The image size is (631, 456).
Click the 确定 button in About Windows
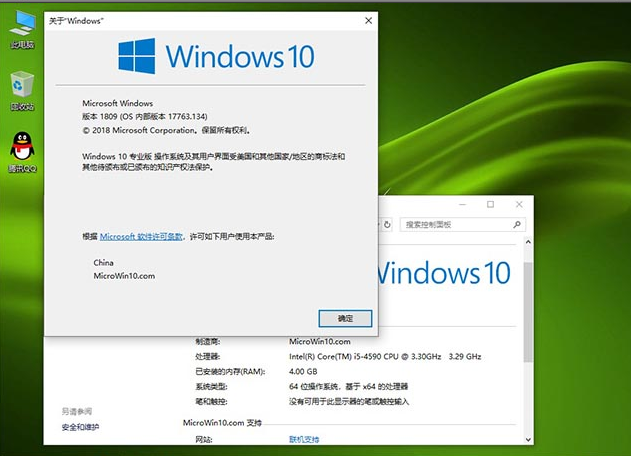pos(345,318)
